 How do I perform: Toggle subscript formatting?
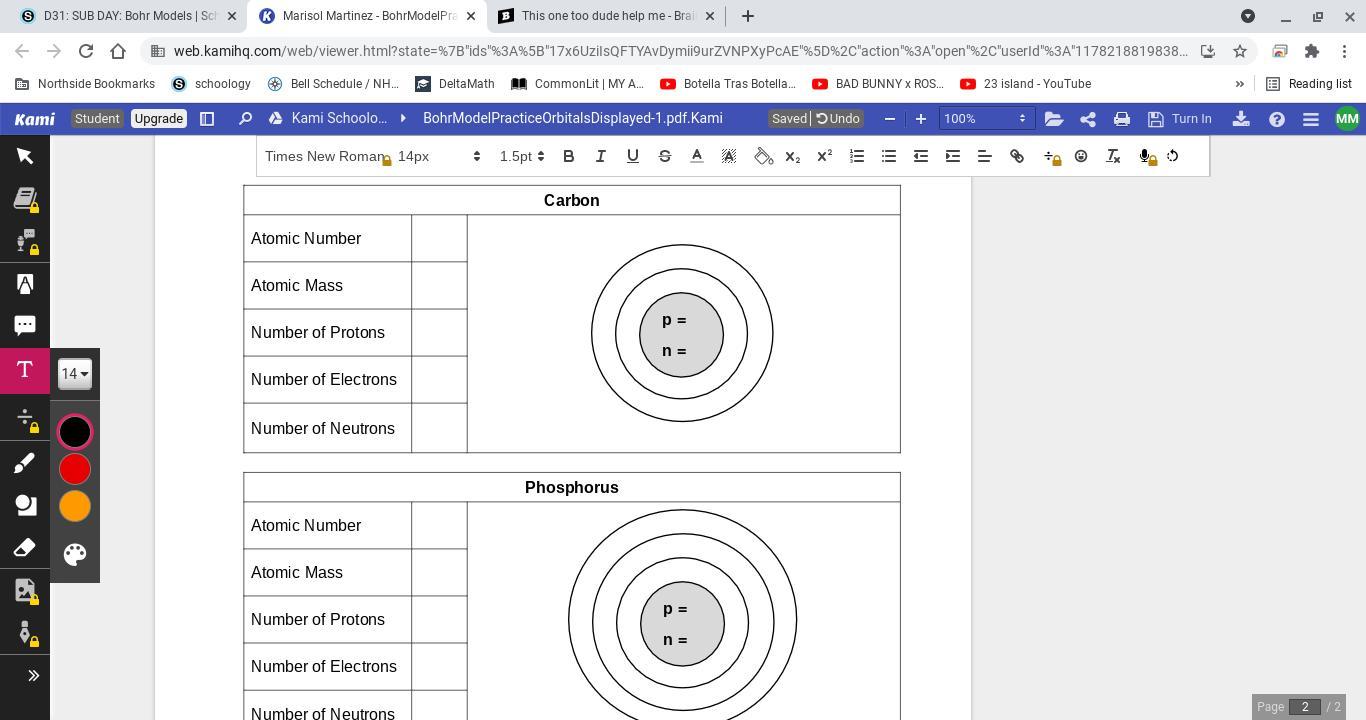point(792,156)
